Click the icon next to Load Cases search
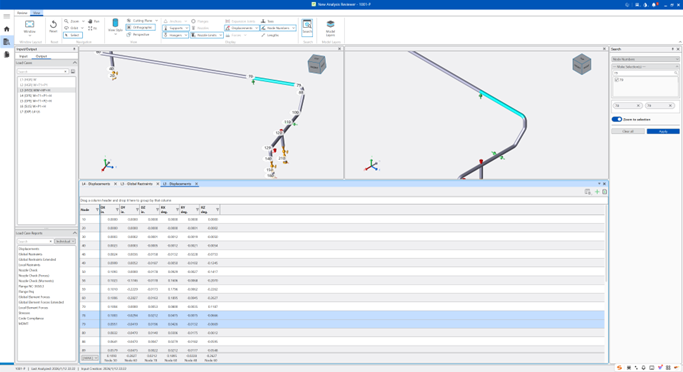This screenshot has width=683, height=372. tap(73, 71)
